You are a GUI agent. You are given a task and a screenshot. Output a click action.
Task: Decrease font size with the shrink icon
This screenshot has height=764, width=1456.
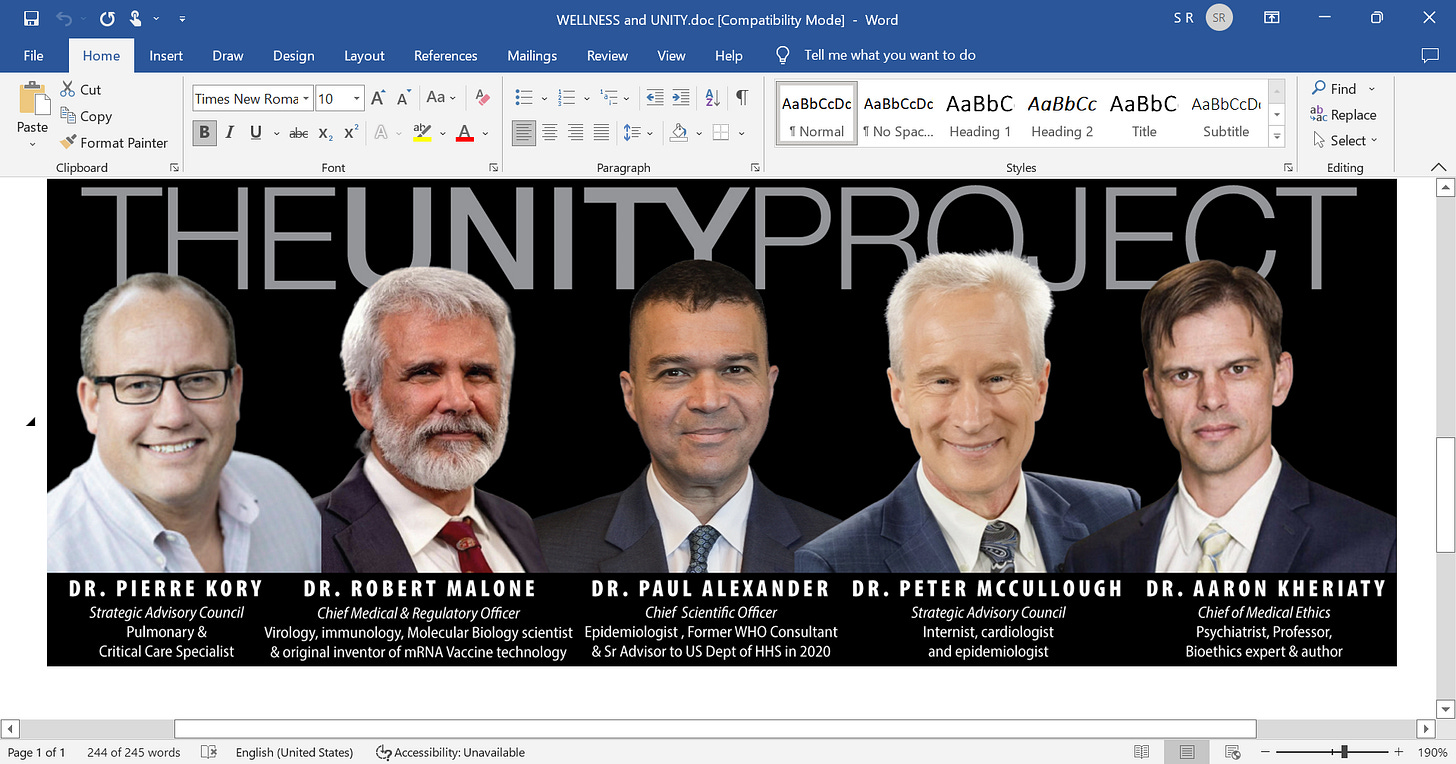pos(403,98)
